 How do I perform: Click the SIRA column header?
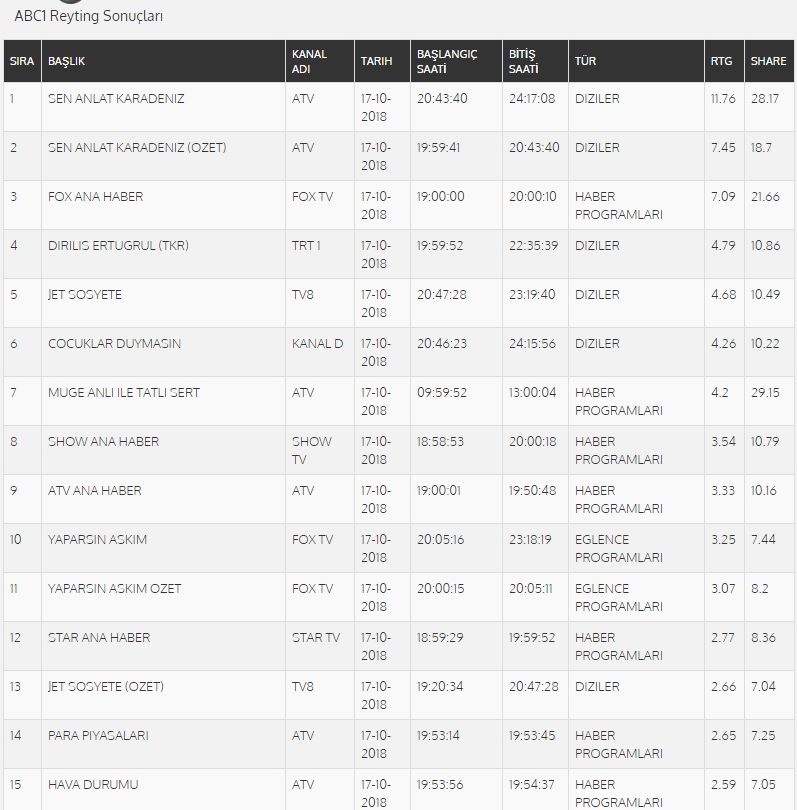22,61
